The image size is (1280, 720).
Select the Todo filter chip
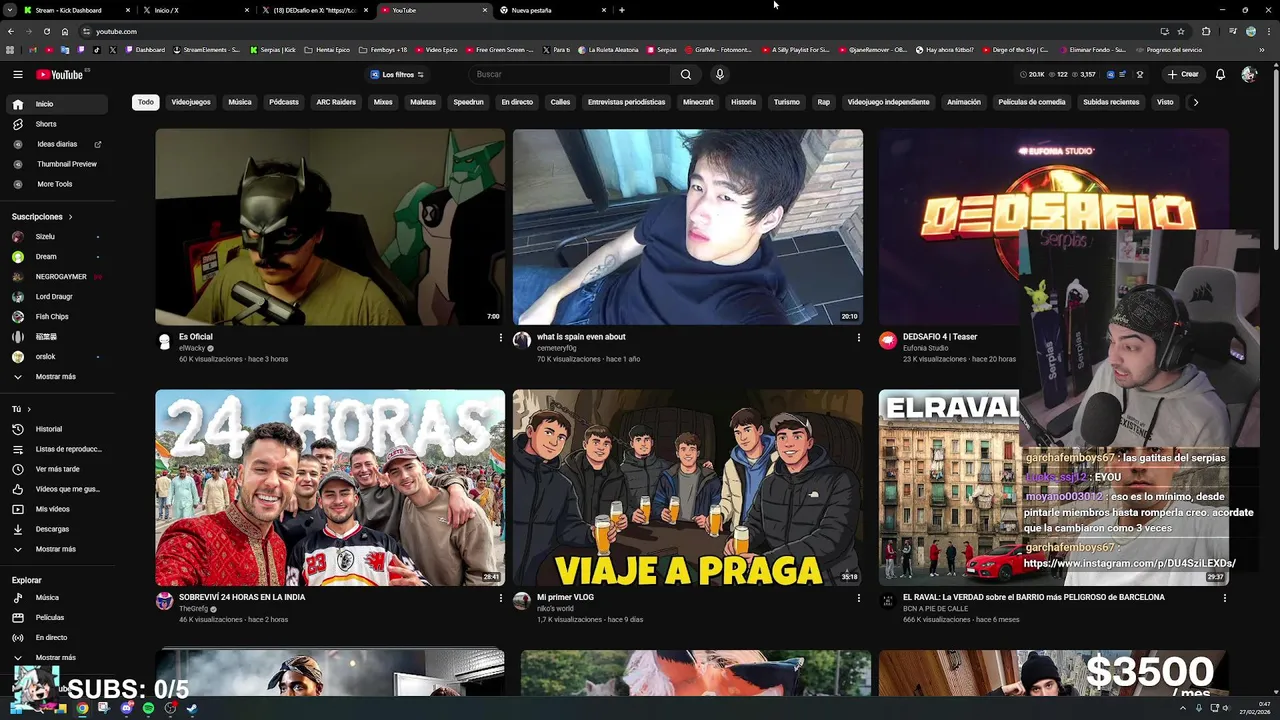tap(146, 102)
